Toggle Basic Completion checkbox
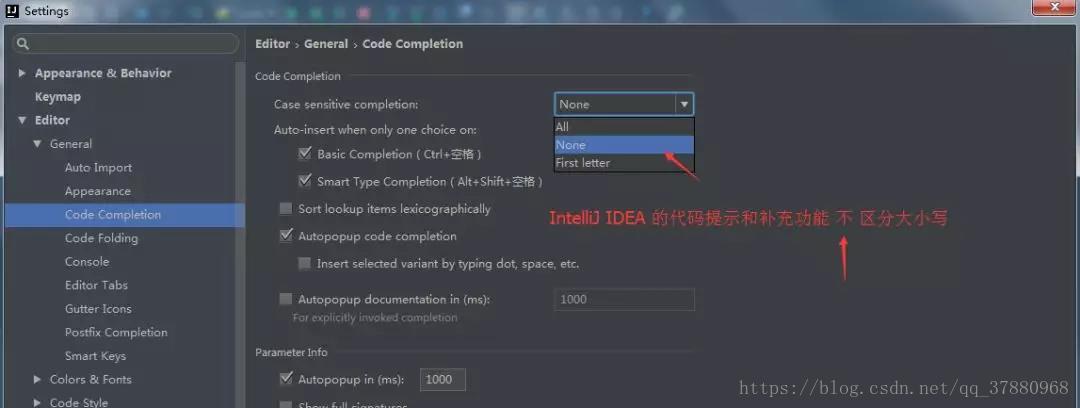Screen dimensions: 1080x408 pos(305,154)
